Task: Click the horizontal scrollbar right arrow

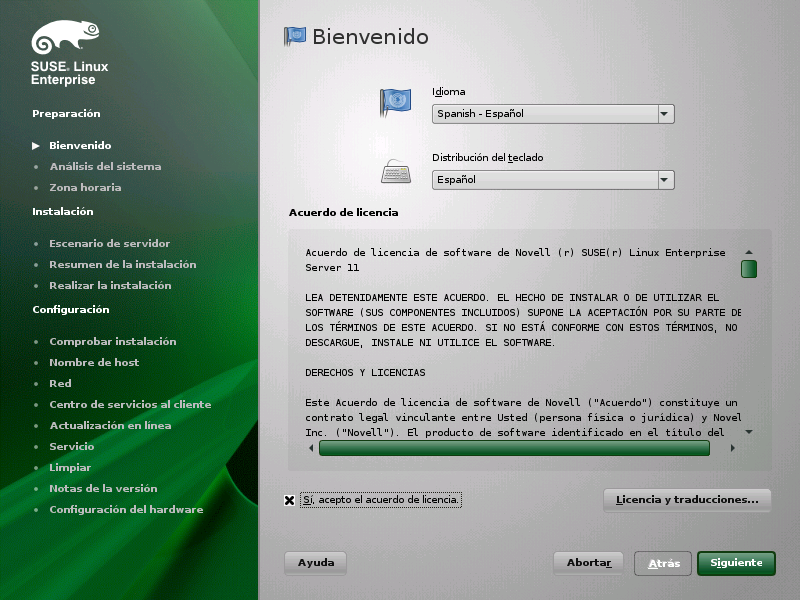Action: (x=733, y=448)
